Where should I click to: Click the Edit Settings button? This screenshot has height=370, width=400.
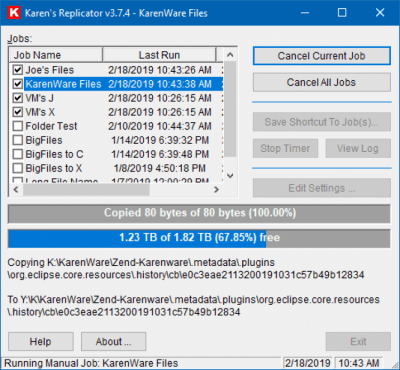tap(321, 188)
